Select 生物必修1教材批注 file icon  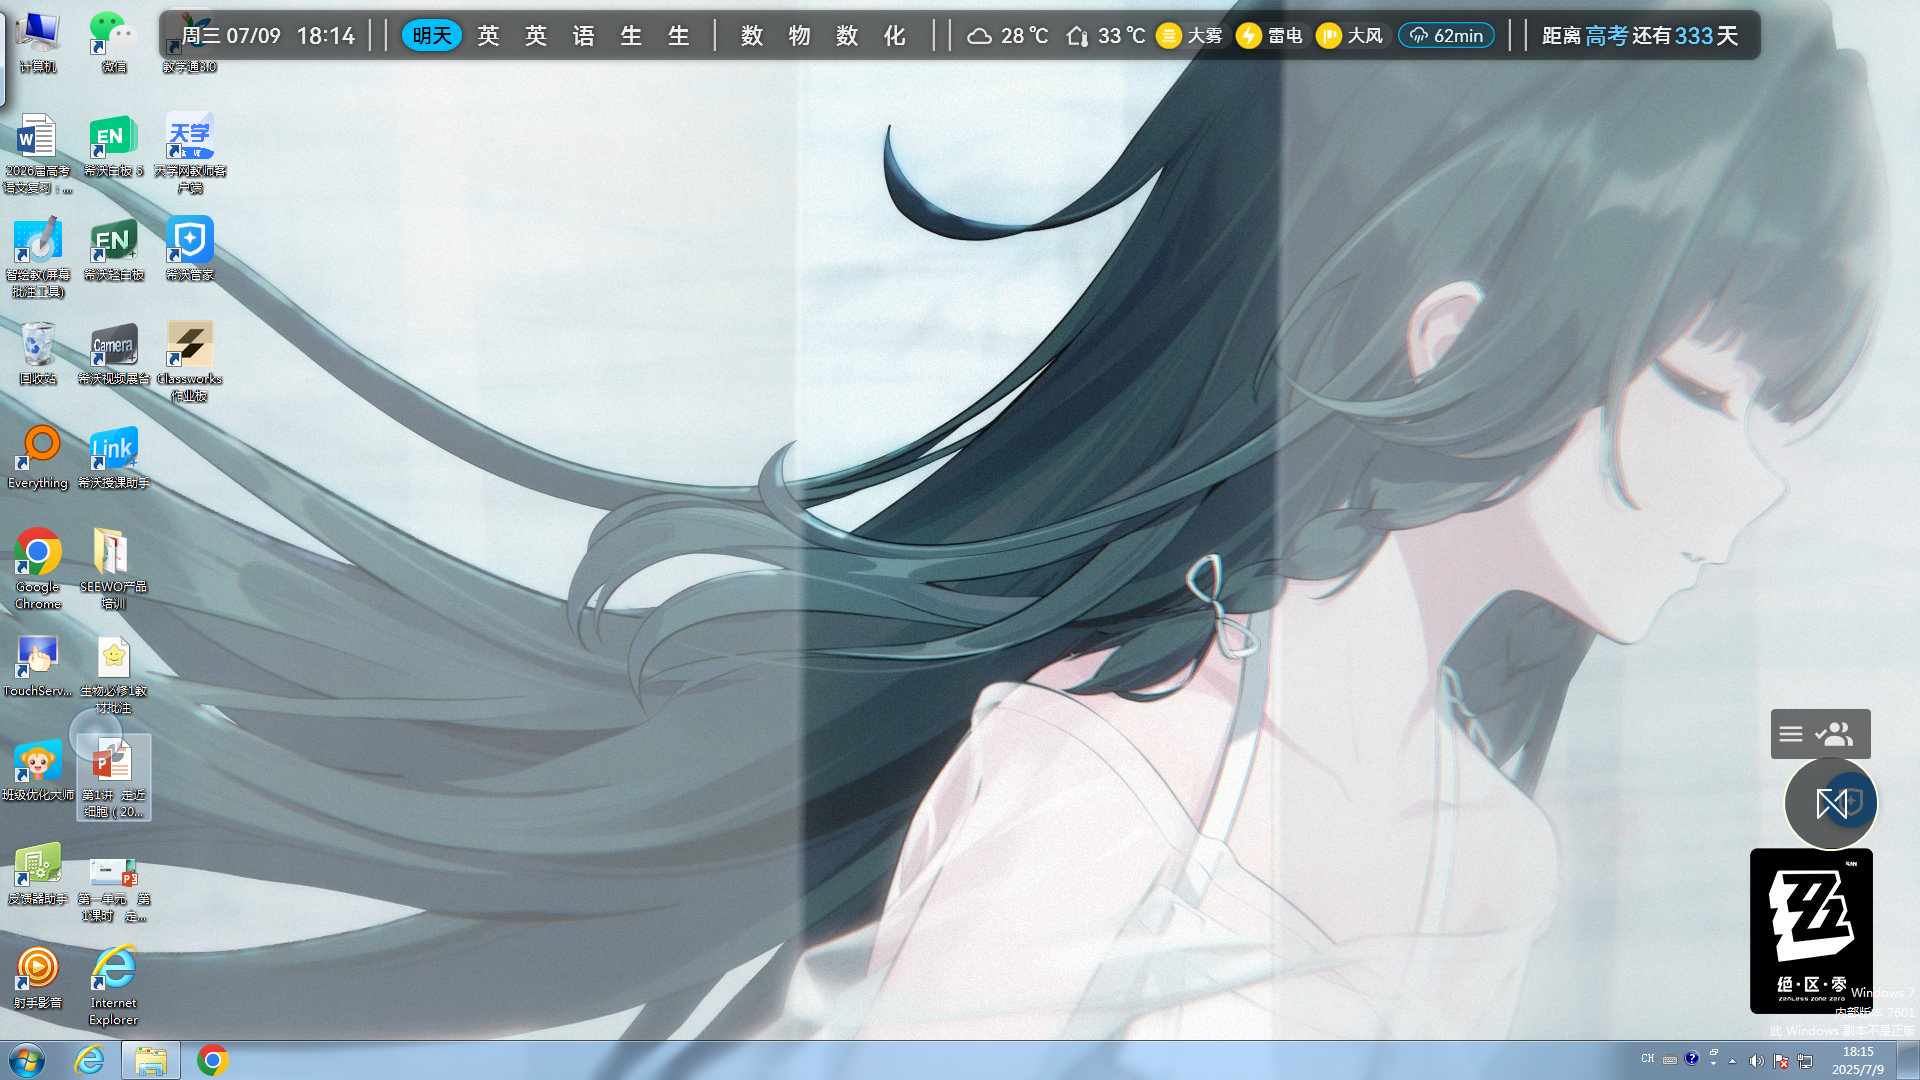pos(114,674)
